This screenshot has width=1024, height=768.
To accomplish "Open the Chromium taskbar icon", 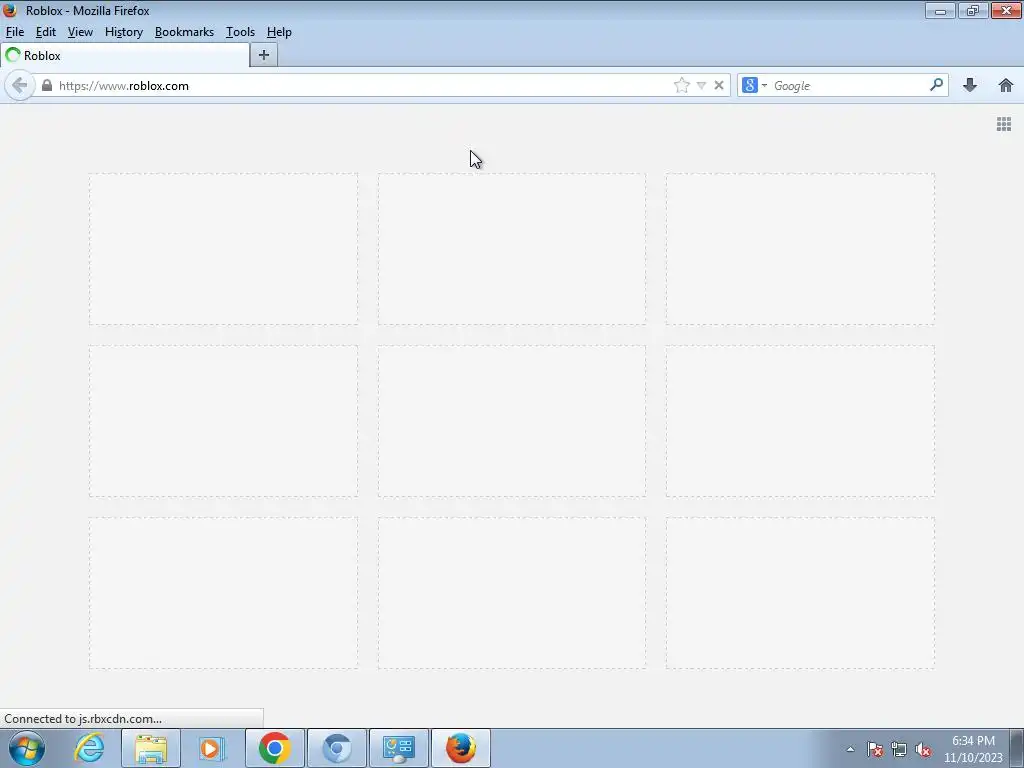I will tap(337, 748).
